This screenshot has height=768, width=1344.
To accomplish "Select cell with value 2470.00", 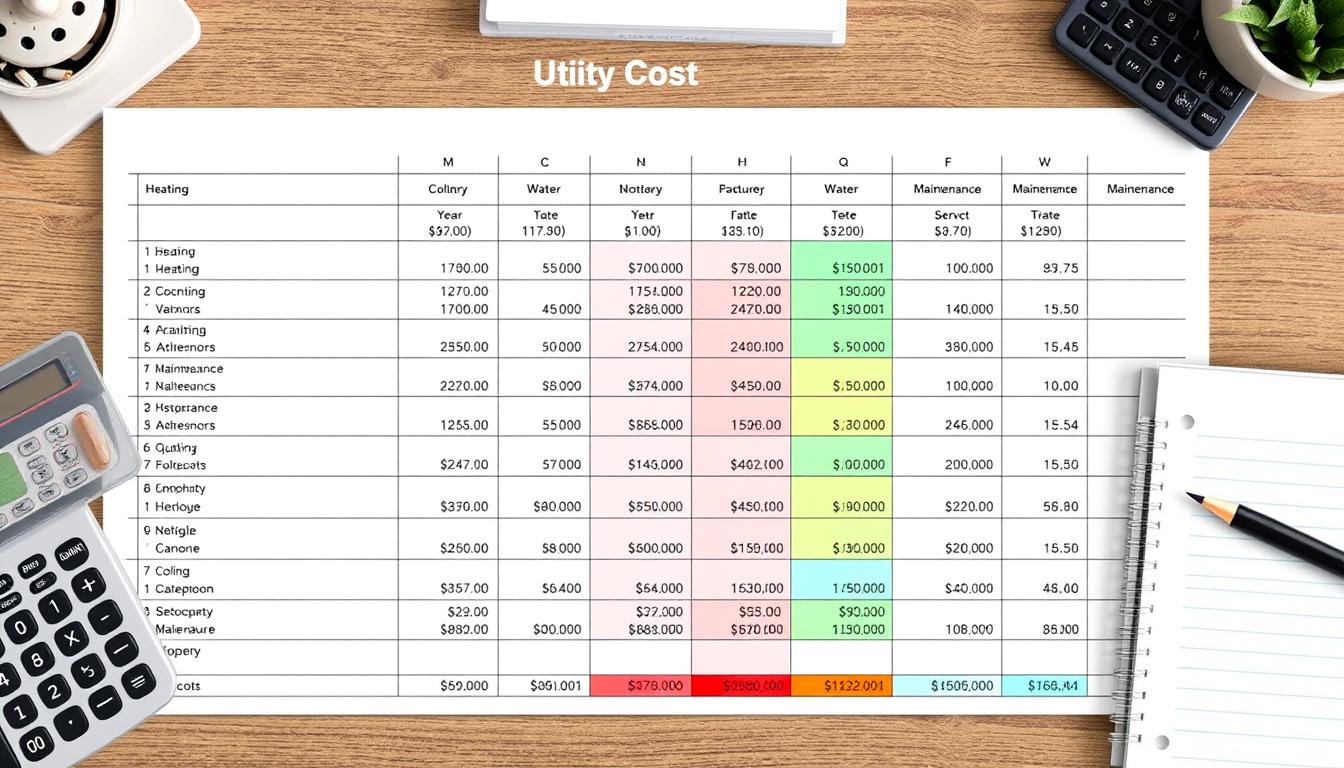I will point(756,309).
